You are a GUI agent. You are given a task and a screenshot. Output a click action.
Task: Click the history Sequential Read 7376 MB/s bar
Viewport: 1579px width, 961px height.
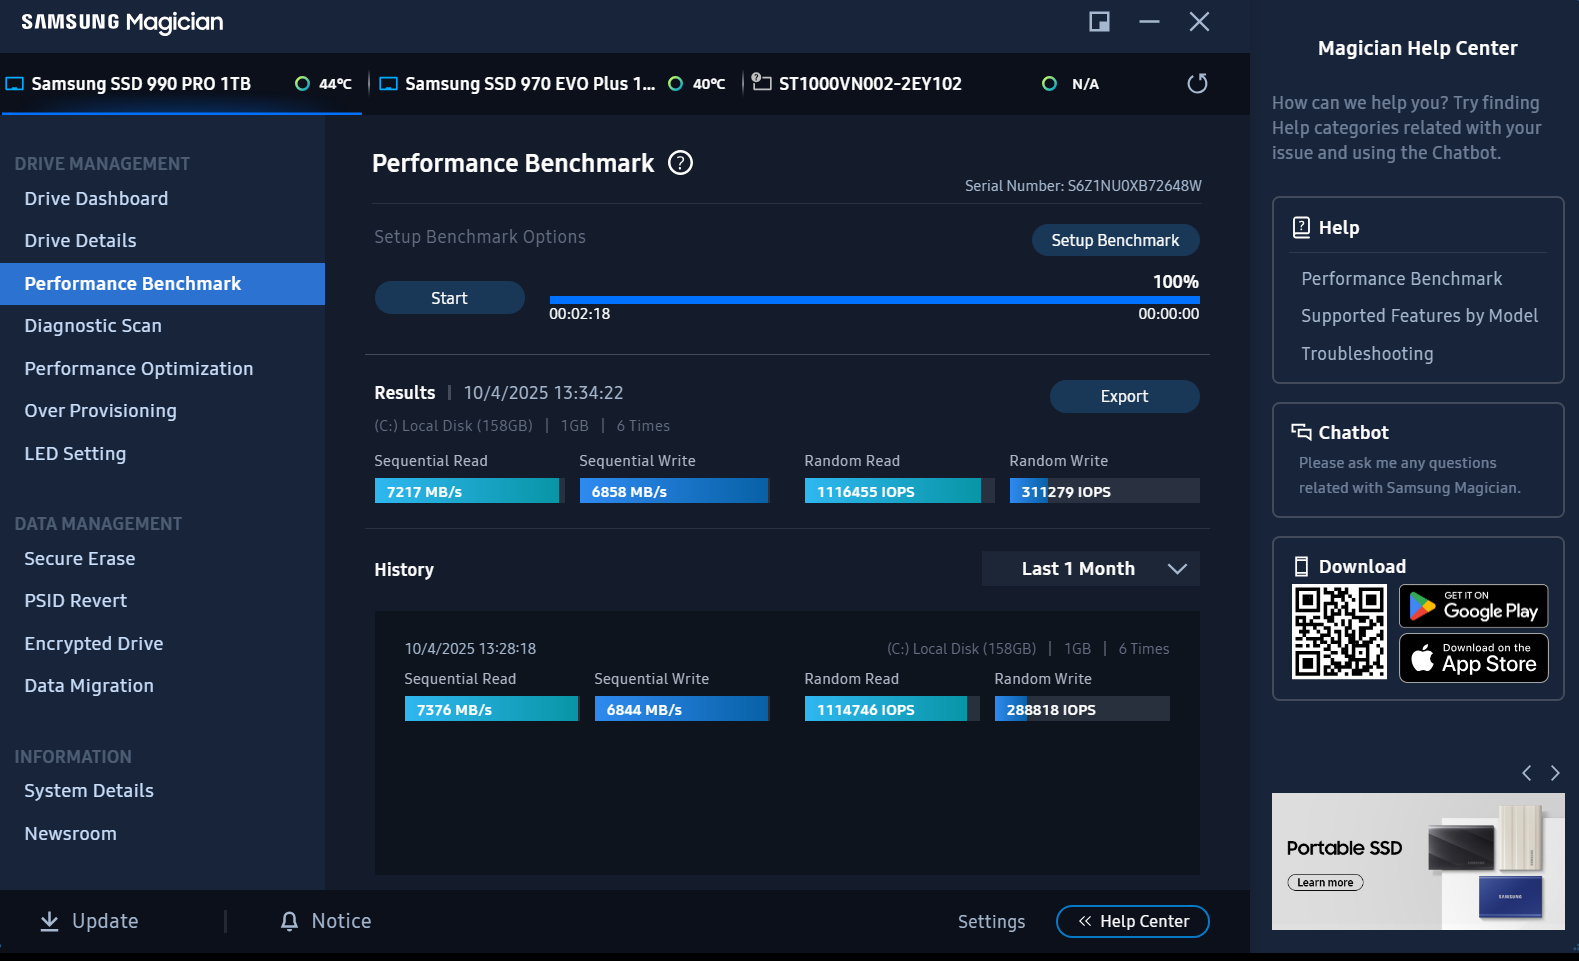pyautogui.click(x=492, y=709)
